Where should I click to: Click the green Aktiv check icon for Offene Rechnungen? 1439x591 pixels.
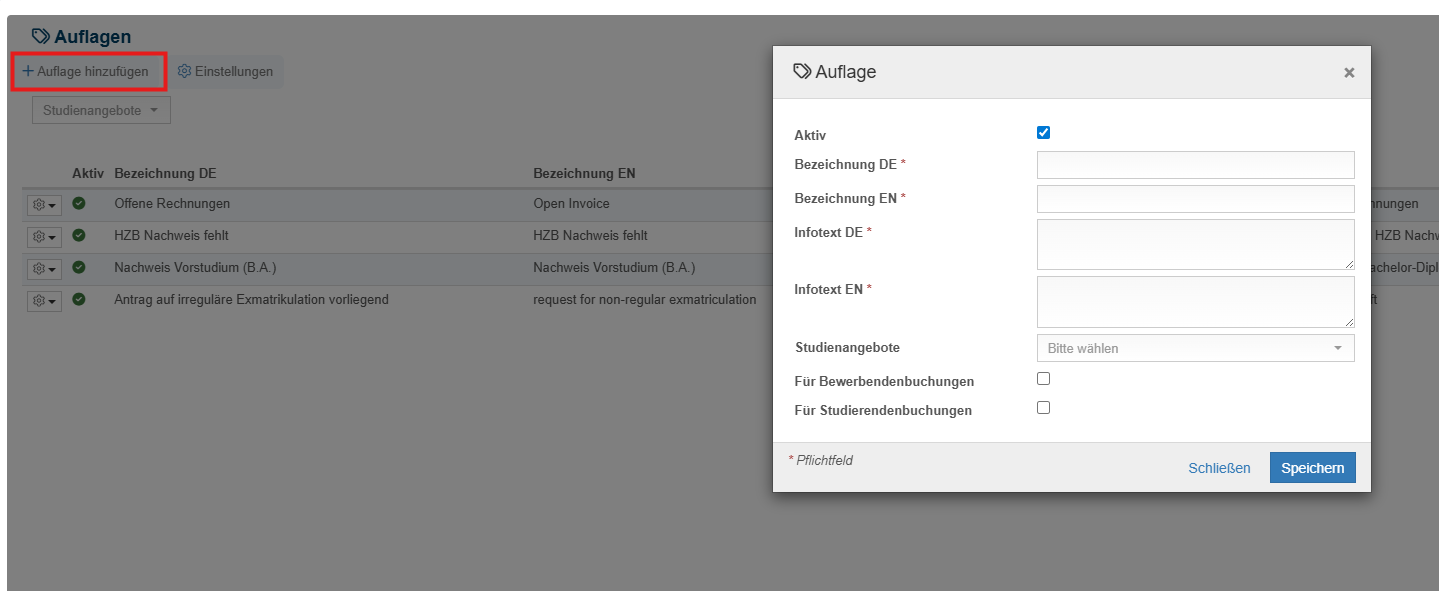[x=78, y=204]
